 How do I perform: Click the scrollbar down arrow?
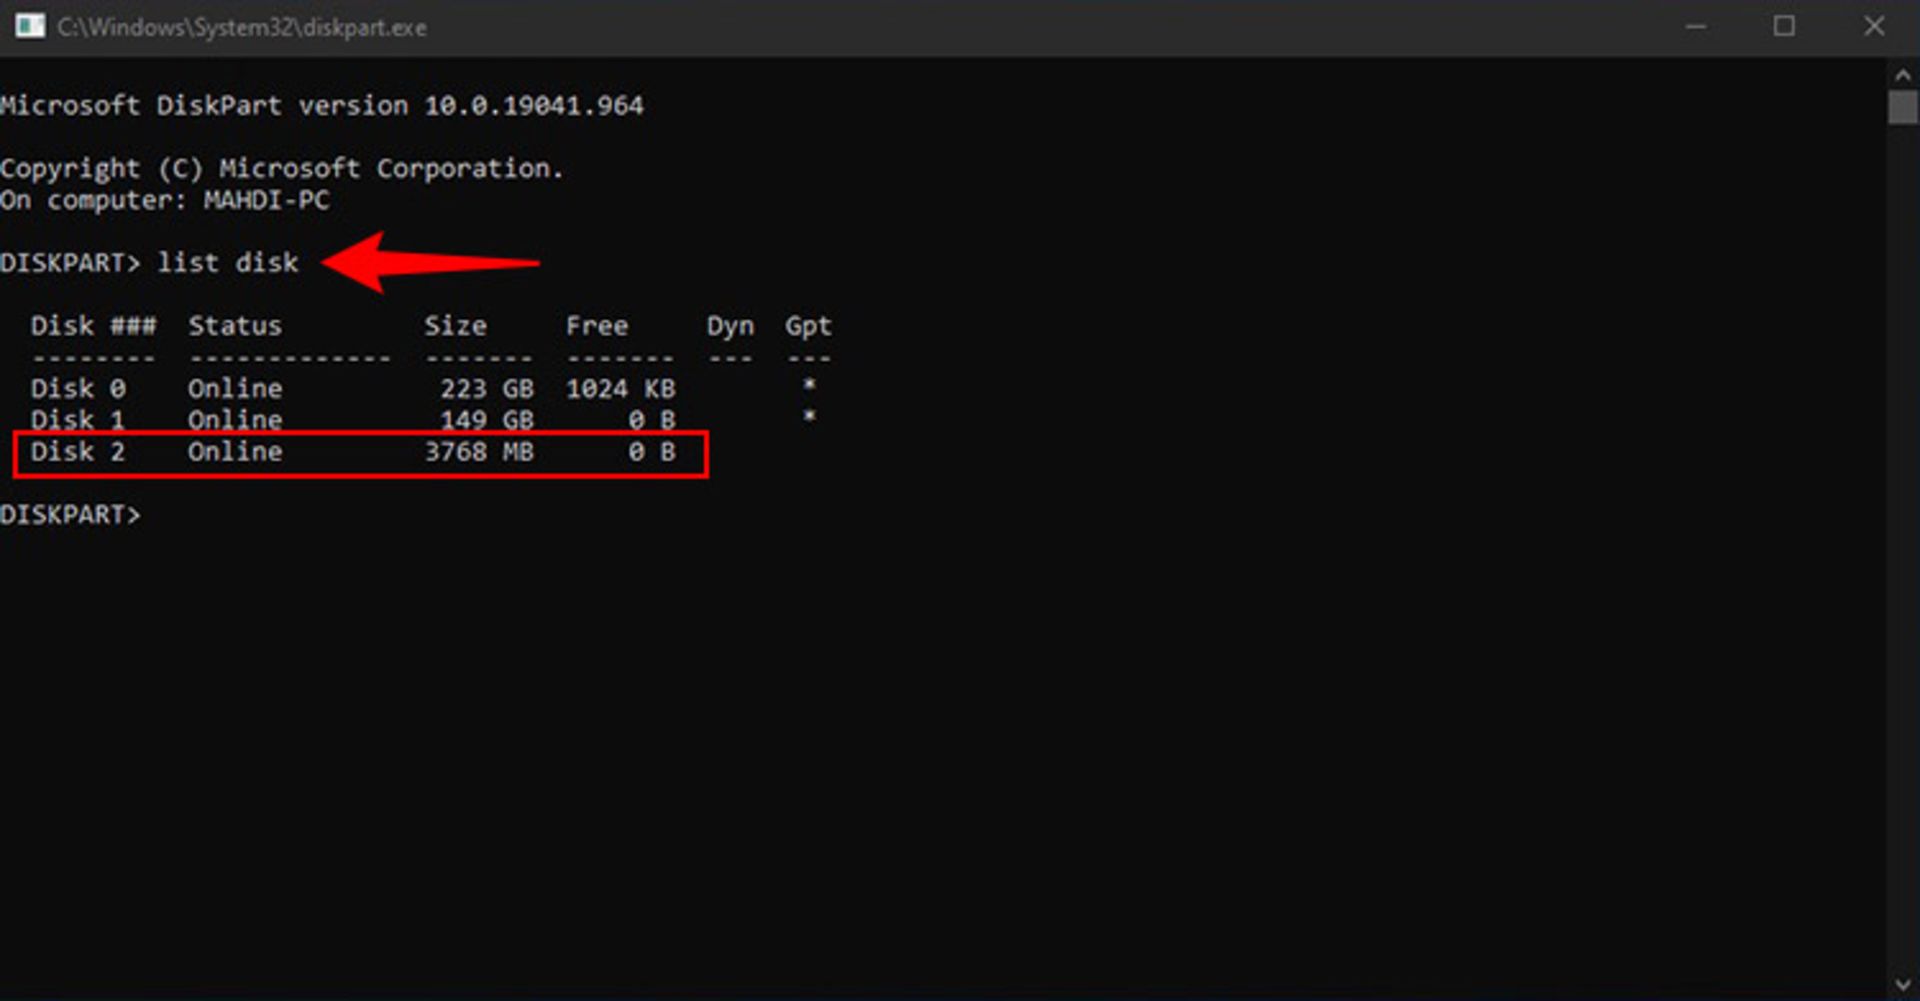pos(1902,984)
